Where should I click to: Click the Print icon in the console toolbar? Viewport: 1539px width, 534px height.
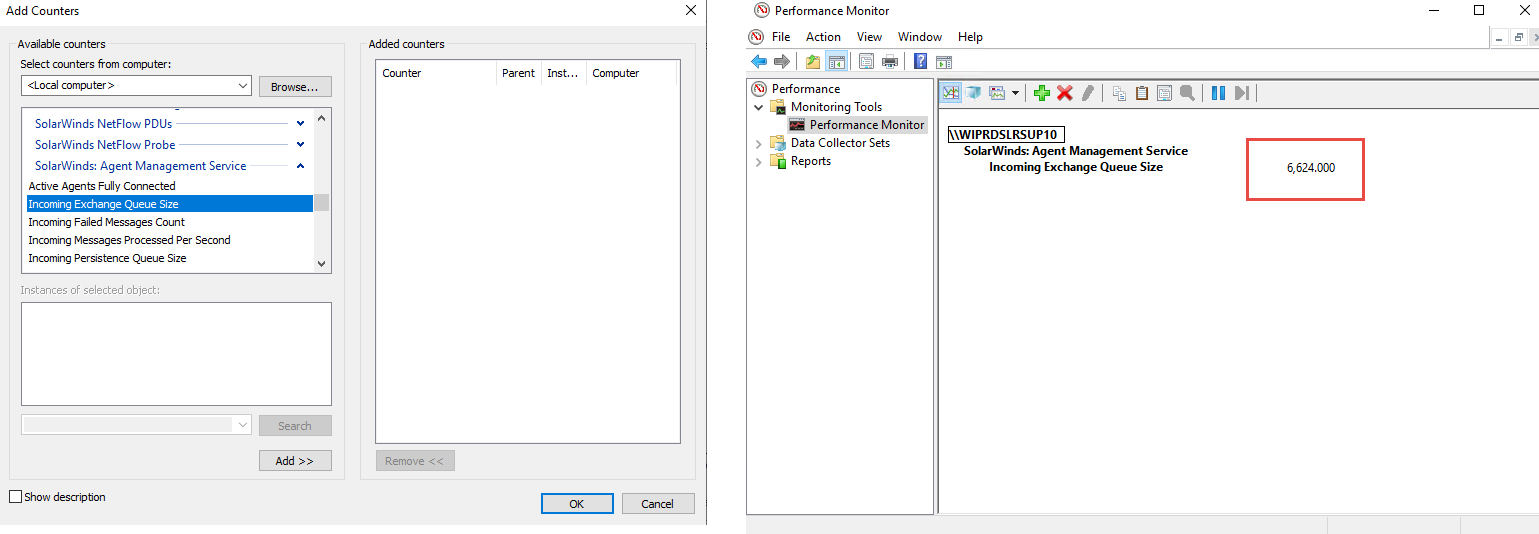coord(889,62)
